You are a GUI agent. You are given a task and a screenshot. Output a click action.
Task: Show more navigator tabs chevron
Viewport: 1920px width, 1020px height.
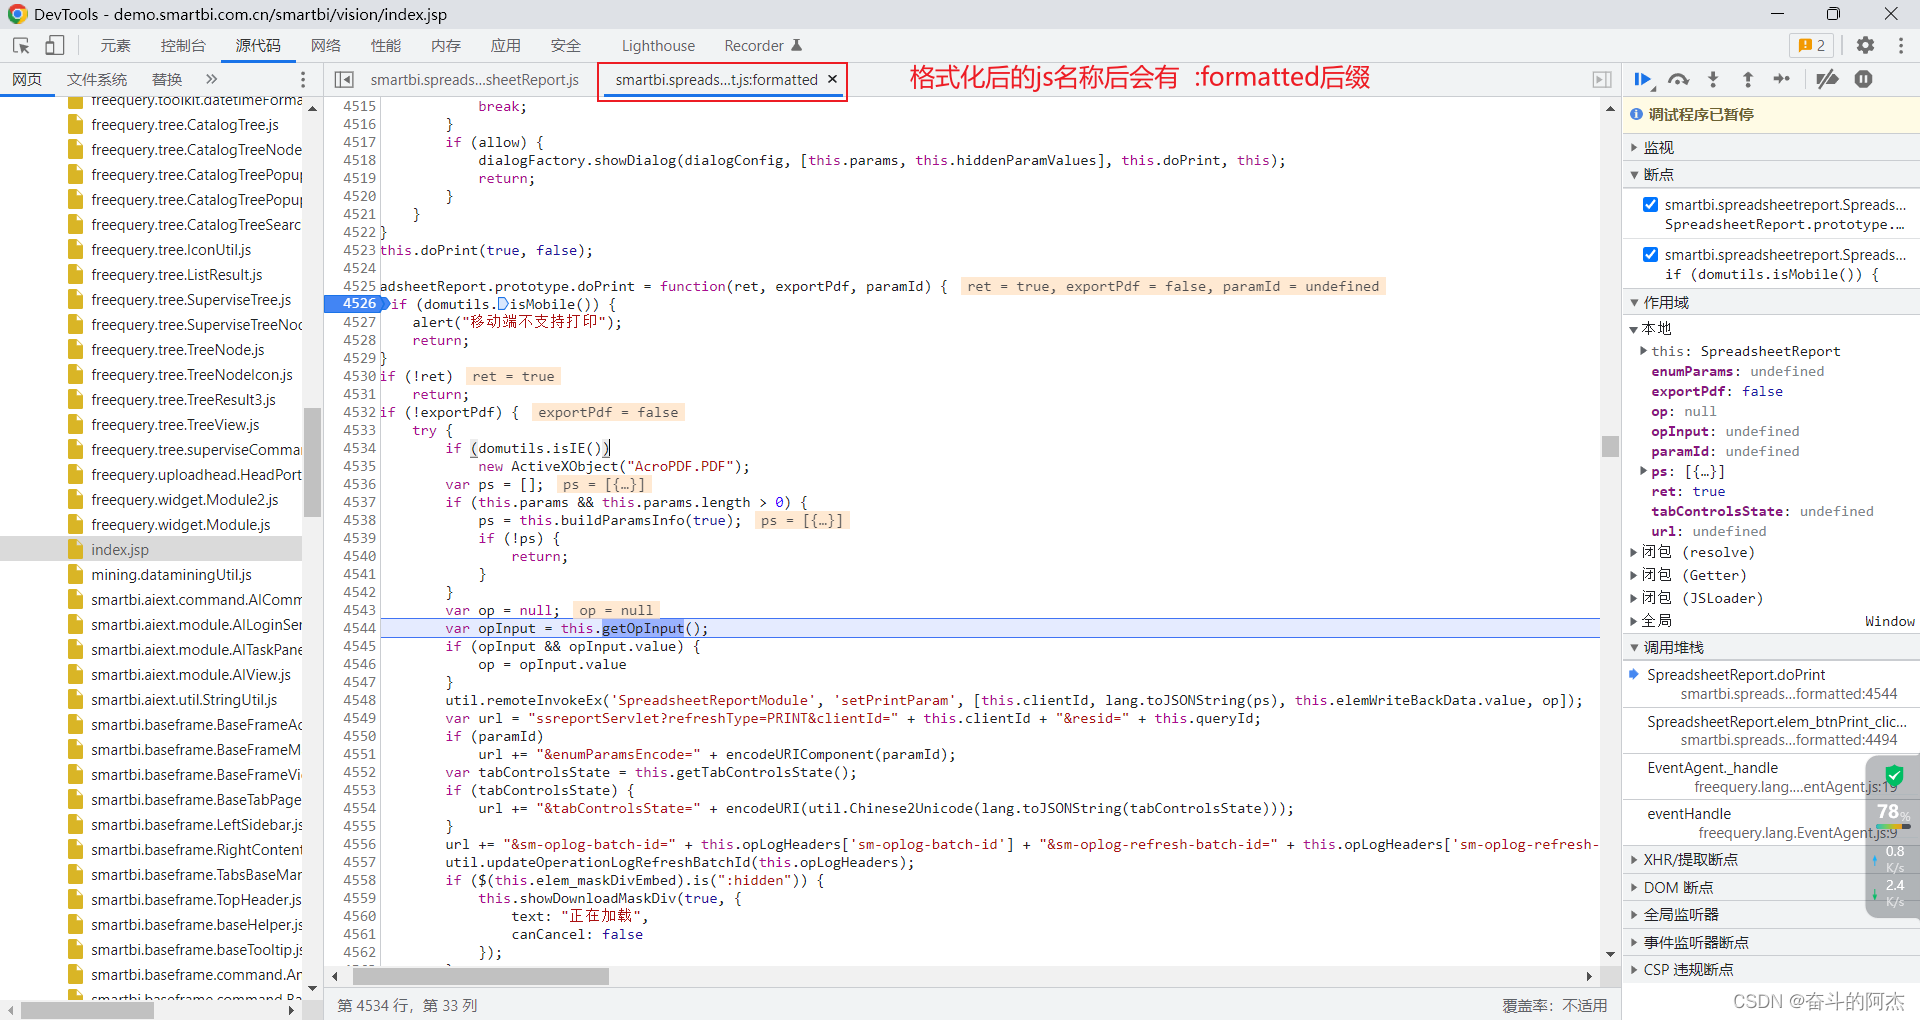(211, 79)
